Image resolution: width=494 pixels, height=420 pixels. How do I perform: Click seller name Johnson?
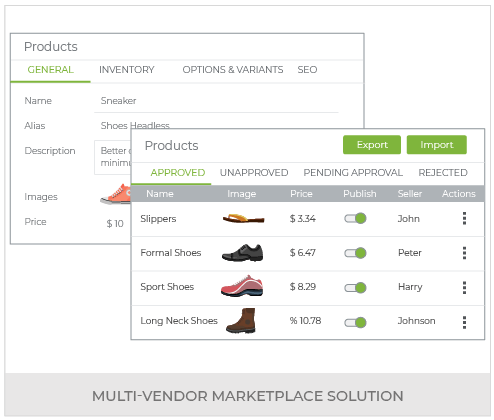tap(416, 321)
